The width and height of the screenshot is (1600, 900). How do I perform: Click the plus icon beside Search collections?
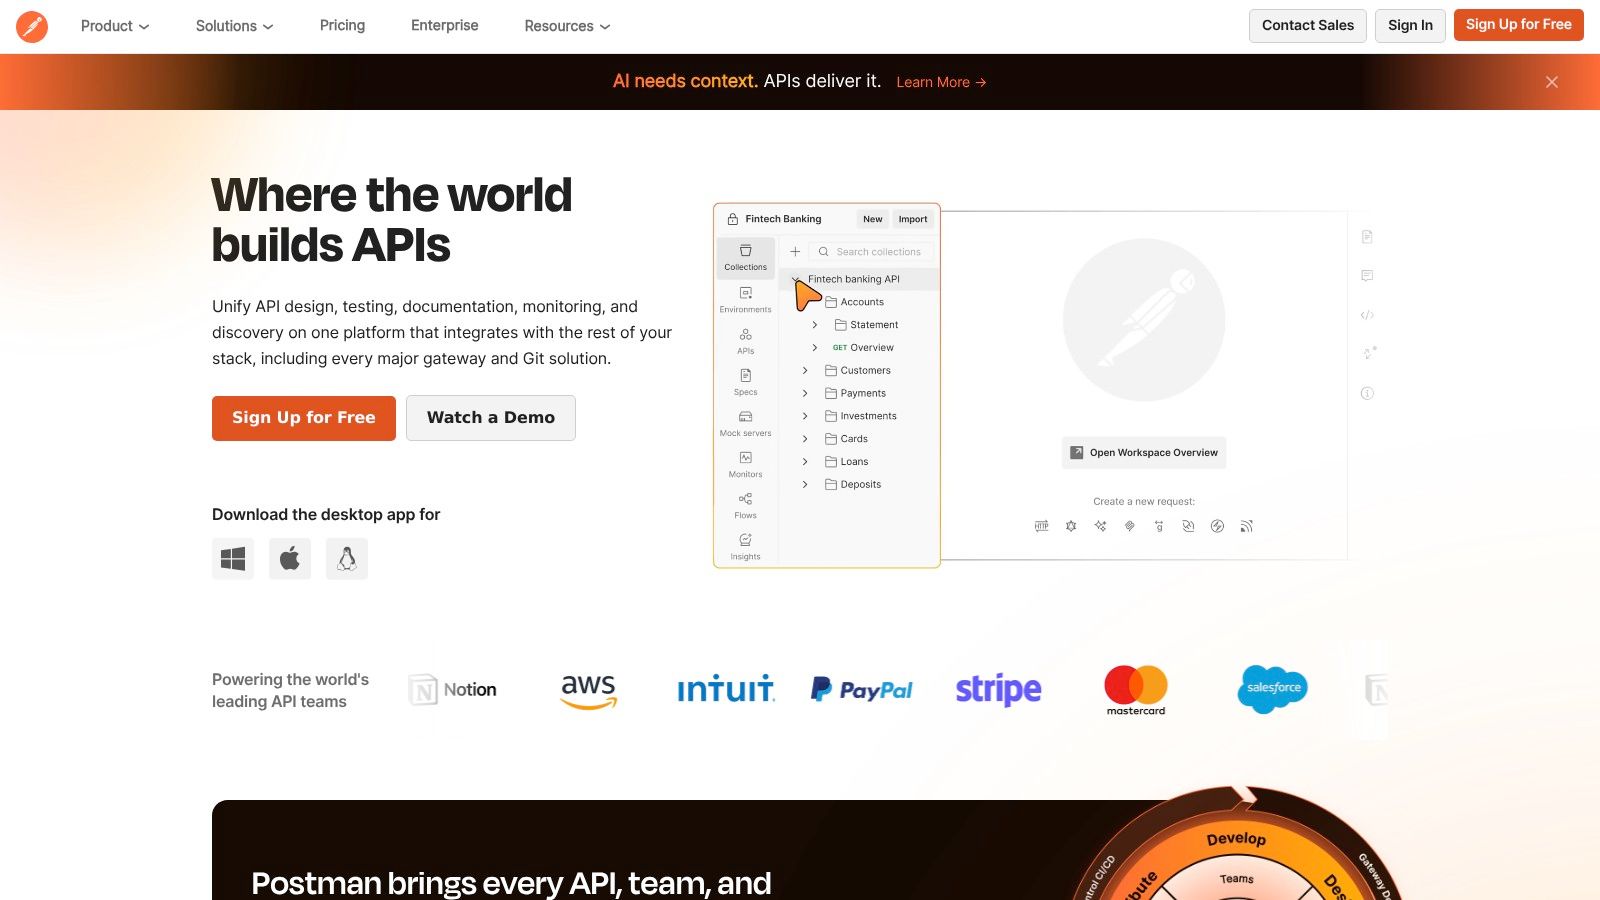[x=795, y=252]
